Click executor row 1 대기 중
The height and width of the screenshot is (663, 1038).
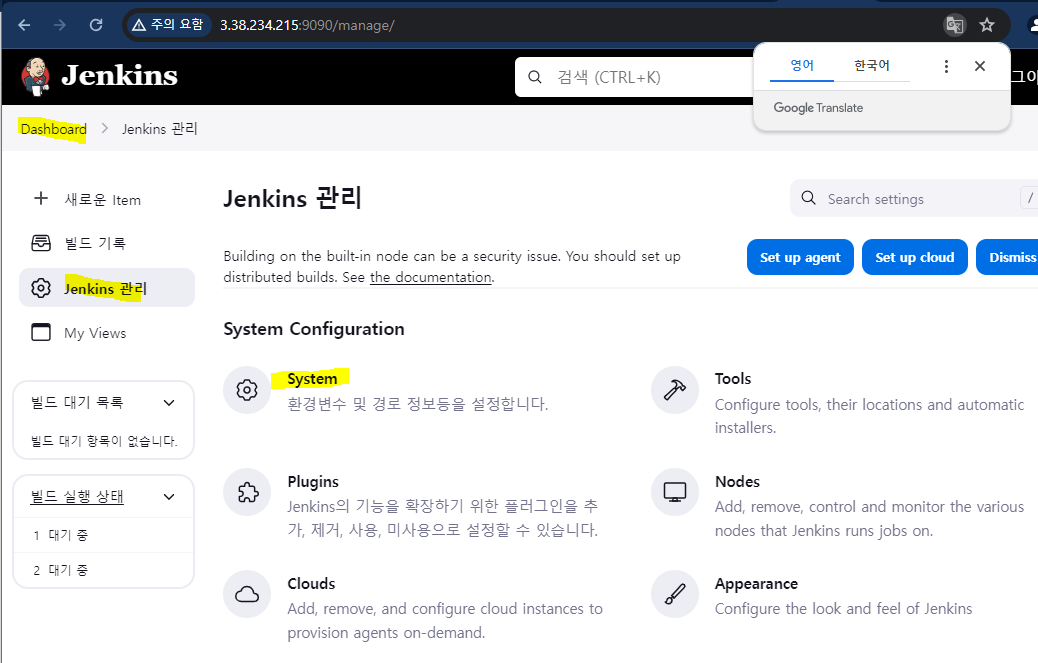(104, 535)
